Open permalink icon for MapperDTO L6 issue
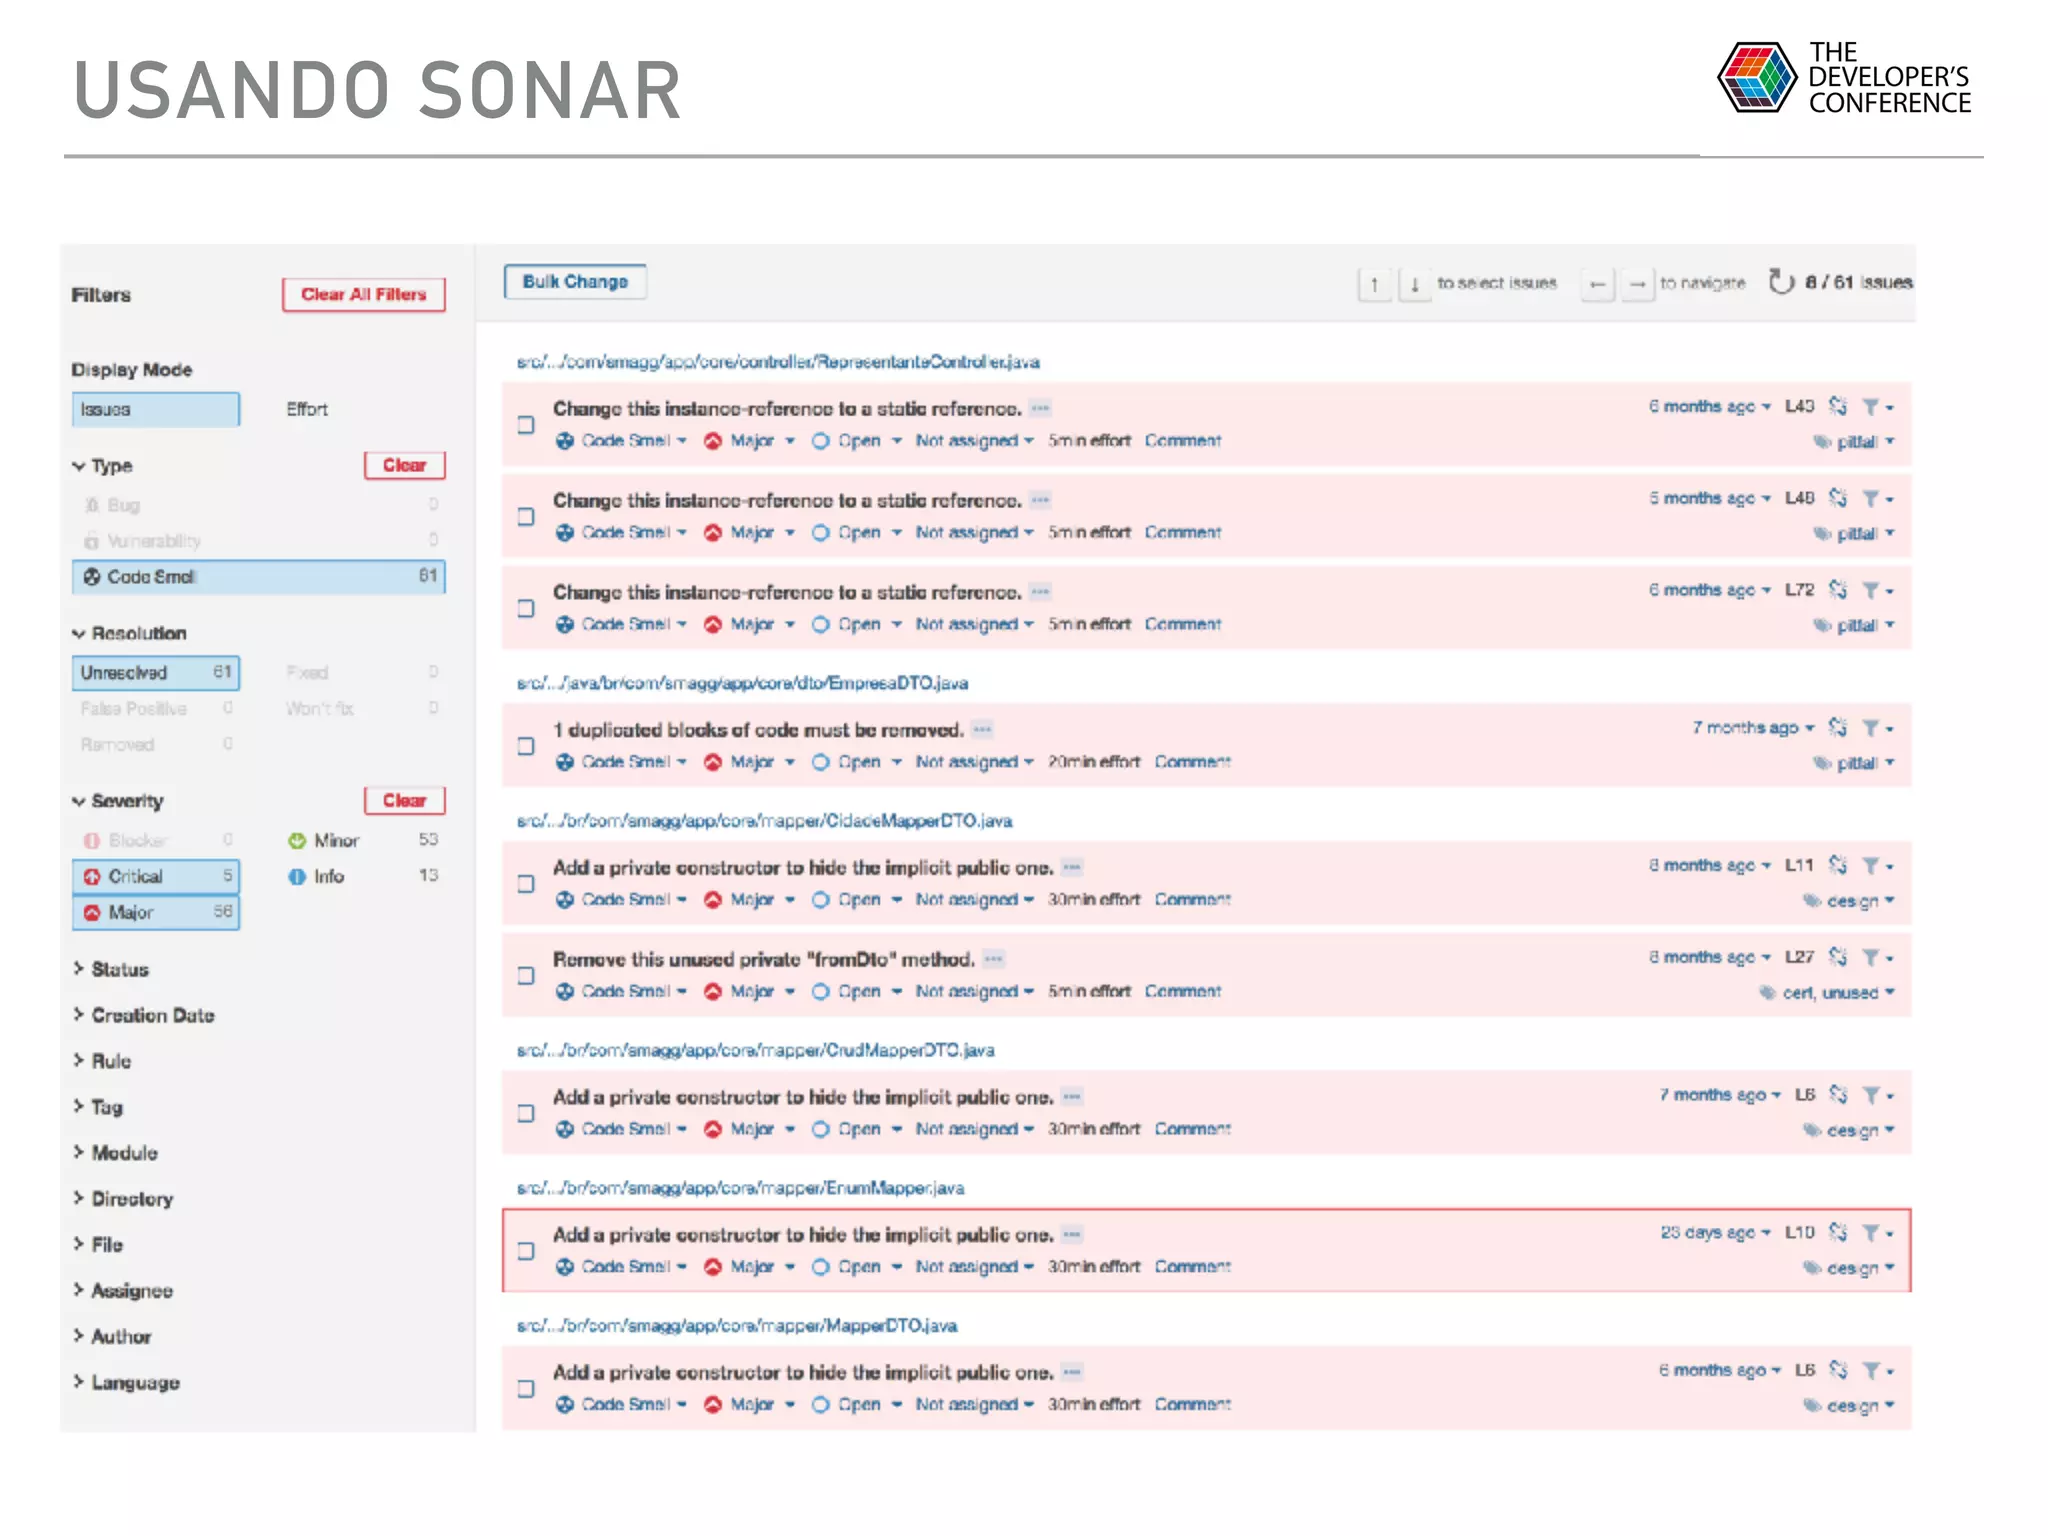The width and height of the screenshot is (2048, 1536). click(x=1838, y=1370)
